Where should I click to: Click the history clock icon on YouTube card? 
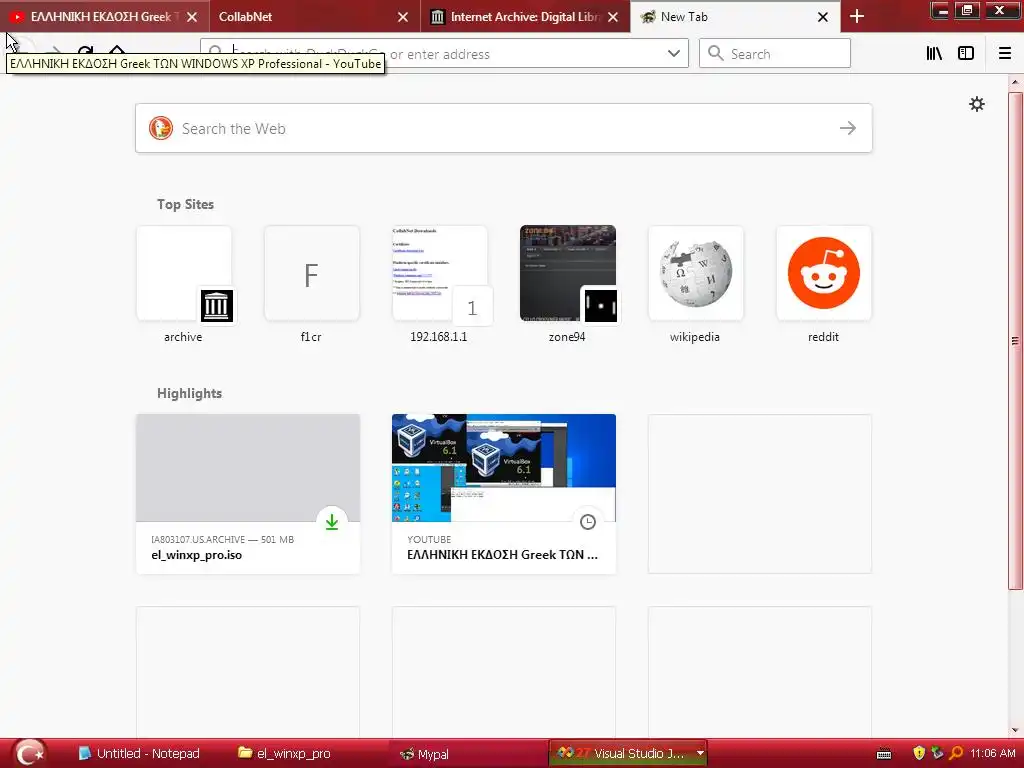pyautogui.click(x=588, y=522)
